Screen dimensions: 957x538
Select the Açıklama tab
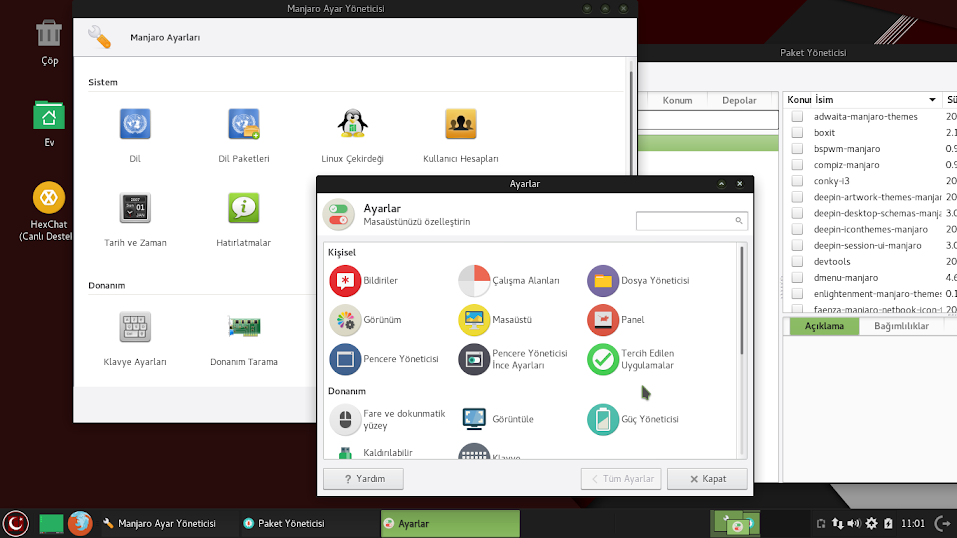tap(824, 325)
